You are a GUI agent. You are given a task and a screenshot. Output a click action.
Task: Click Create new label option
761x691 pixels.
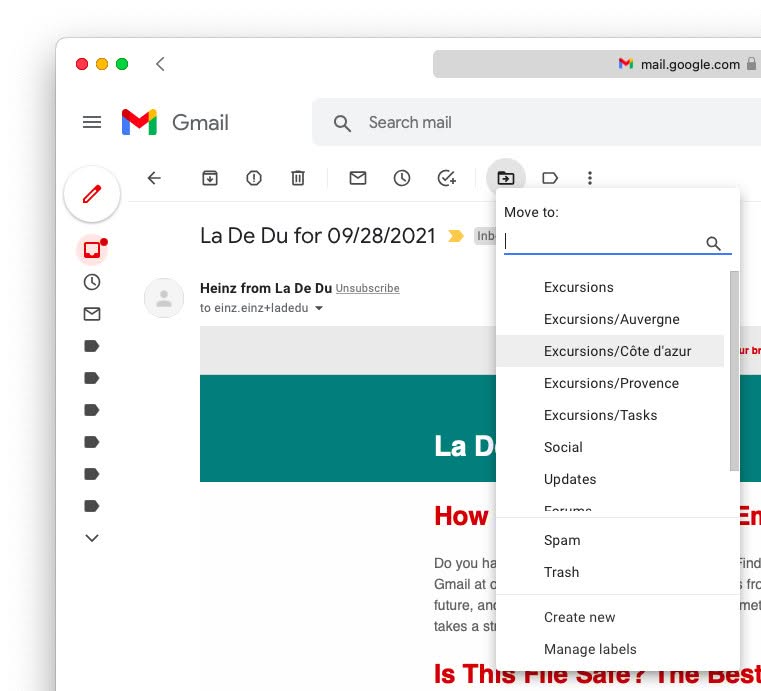(x=618, y=617)
